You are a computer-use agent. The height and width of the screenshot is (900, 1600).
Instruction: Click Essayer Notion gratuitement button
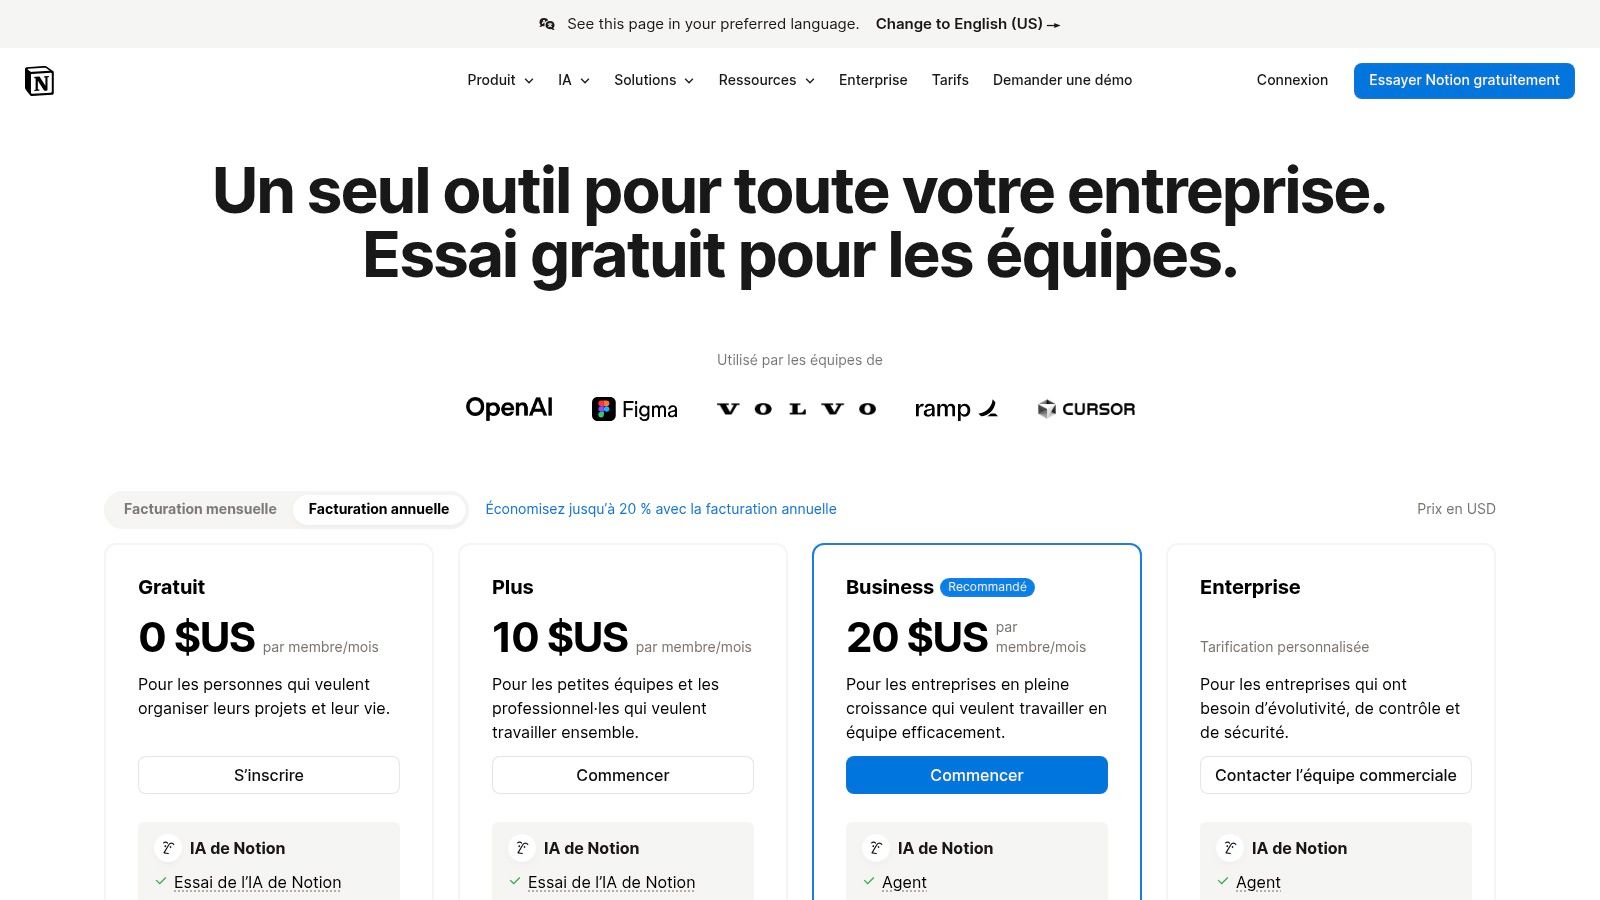(x=1464, y=81)
